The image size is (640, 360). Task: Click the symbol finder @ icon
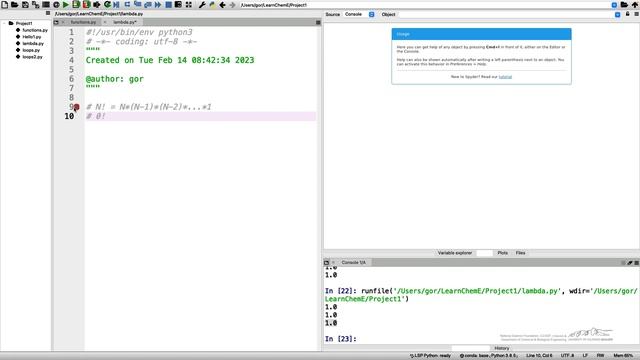tap(56, 4)
